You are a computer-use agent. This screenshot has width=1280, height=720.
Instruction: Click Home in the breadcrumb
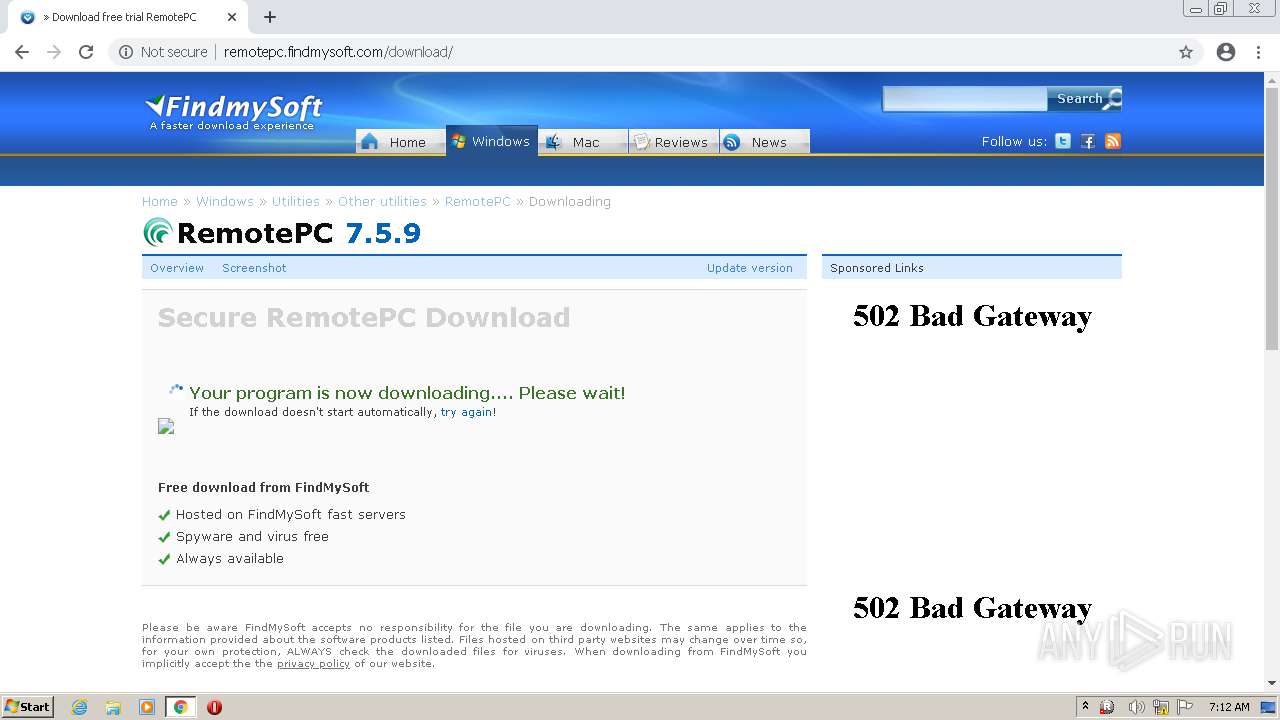tap(160, 201)
